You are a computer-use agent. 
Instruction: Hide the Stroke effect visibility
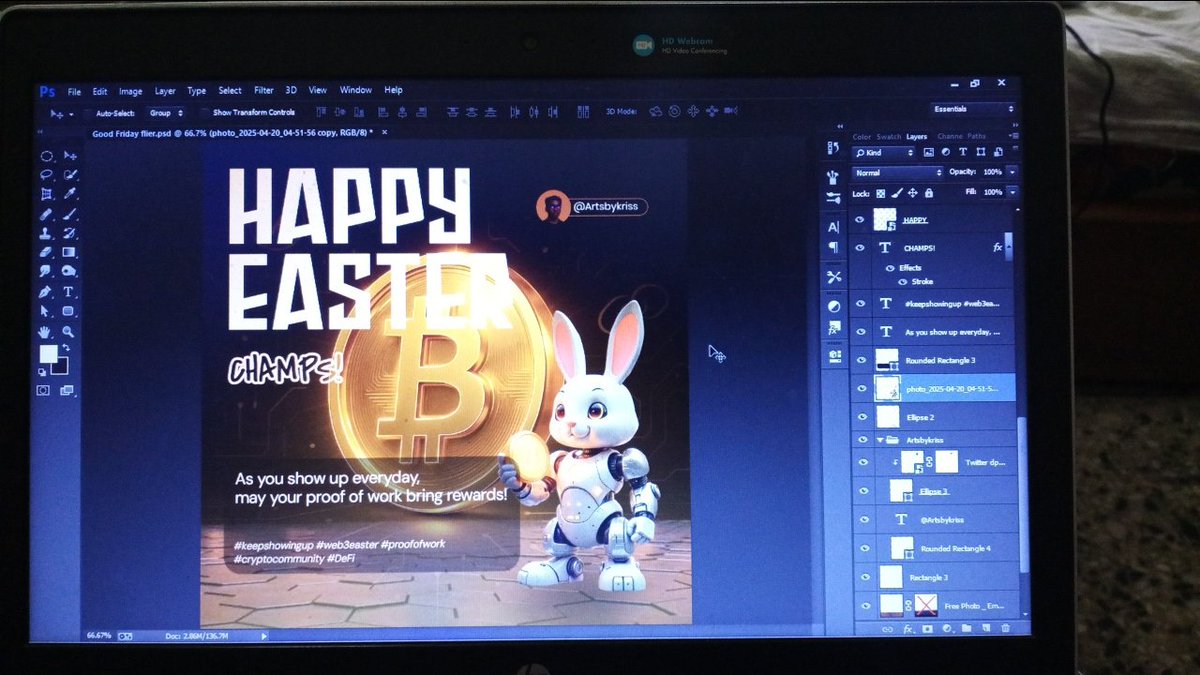[x=901, y=282]
